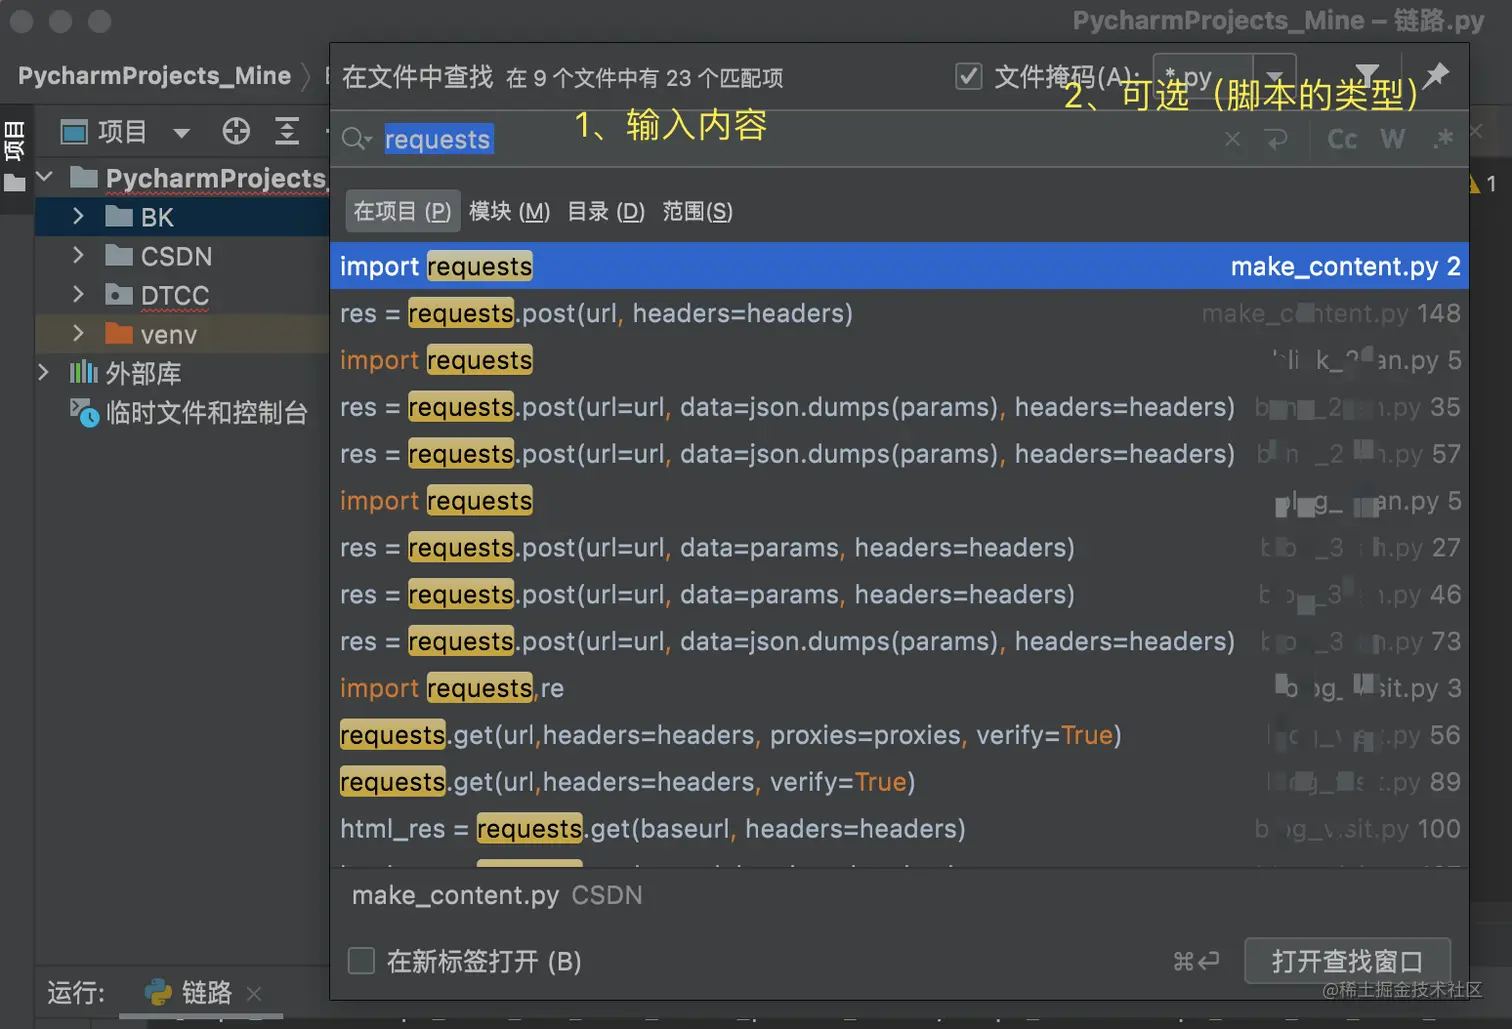The width and height of the screenshot is (1512, 1029).
Task: Select result on line 35
Action: click(x=899, y=407)
